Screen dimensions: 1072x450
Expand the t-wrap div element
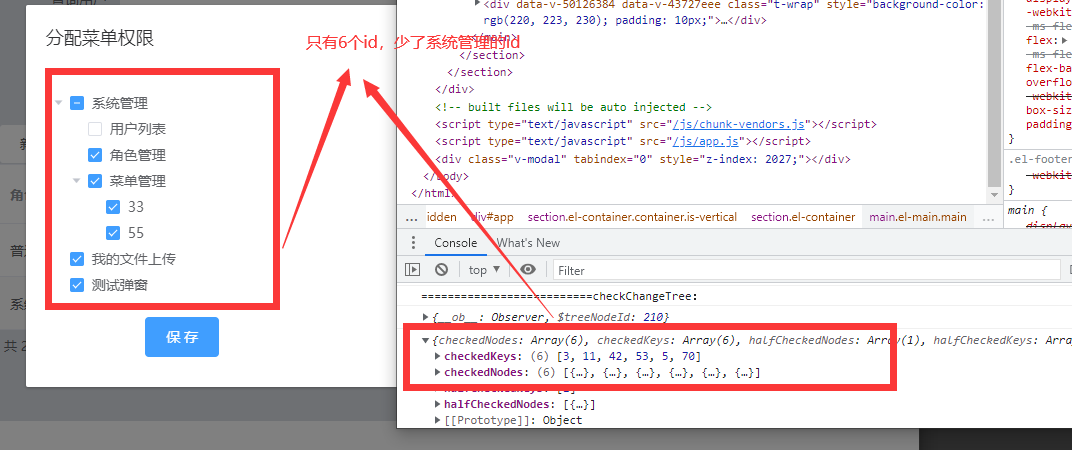click(x=477, y=4)
